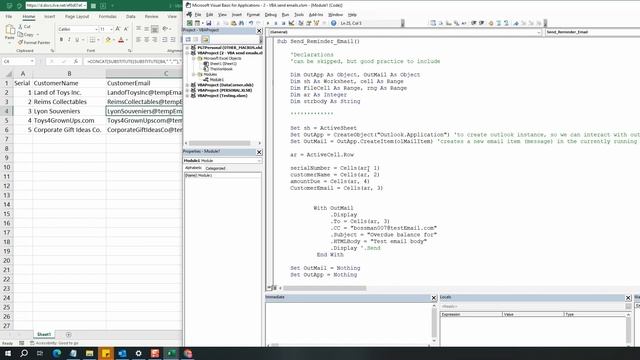This screenshot has width=640, height=360.
Task: Open Name Box dropdown showing C4
Action: coord(31,61)
